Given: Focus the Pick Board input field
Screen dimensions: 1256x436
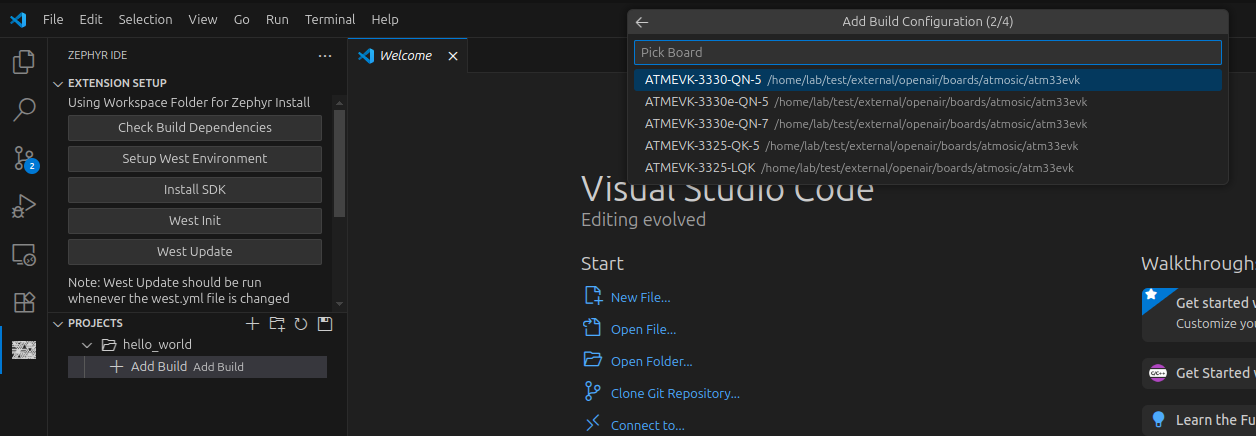Looking at the screenshot, I should [x=928, y=52].
